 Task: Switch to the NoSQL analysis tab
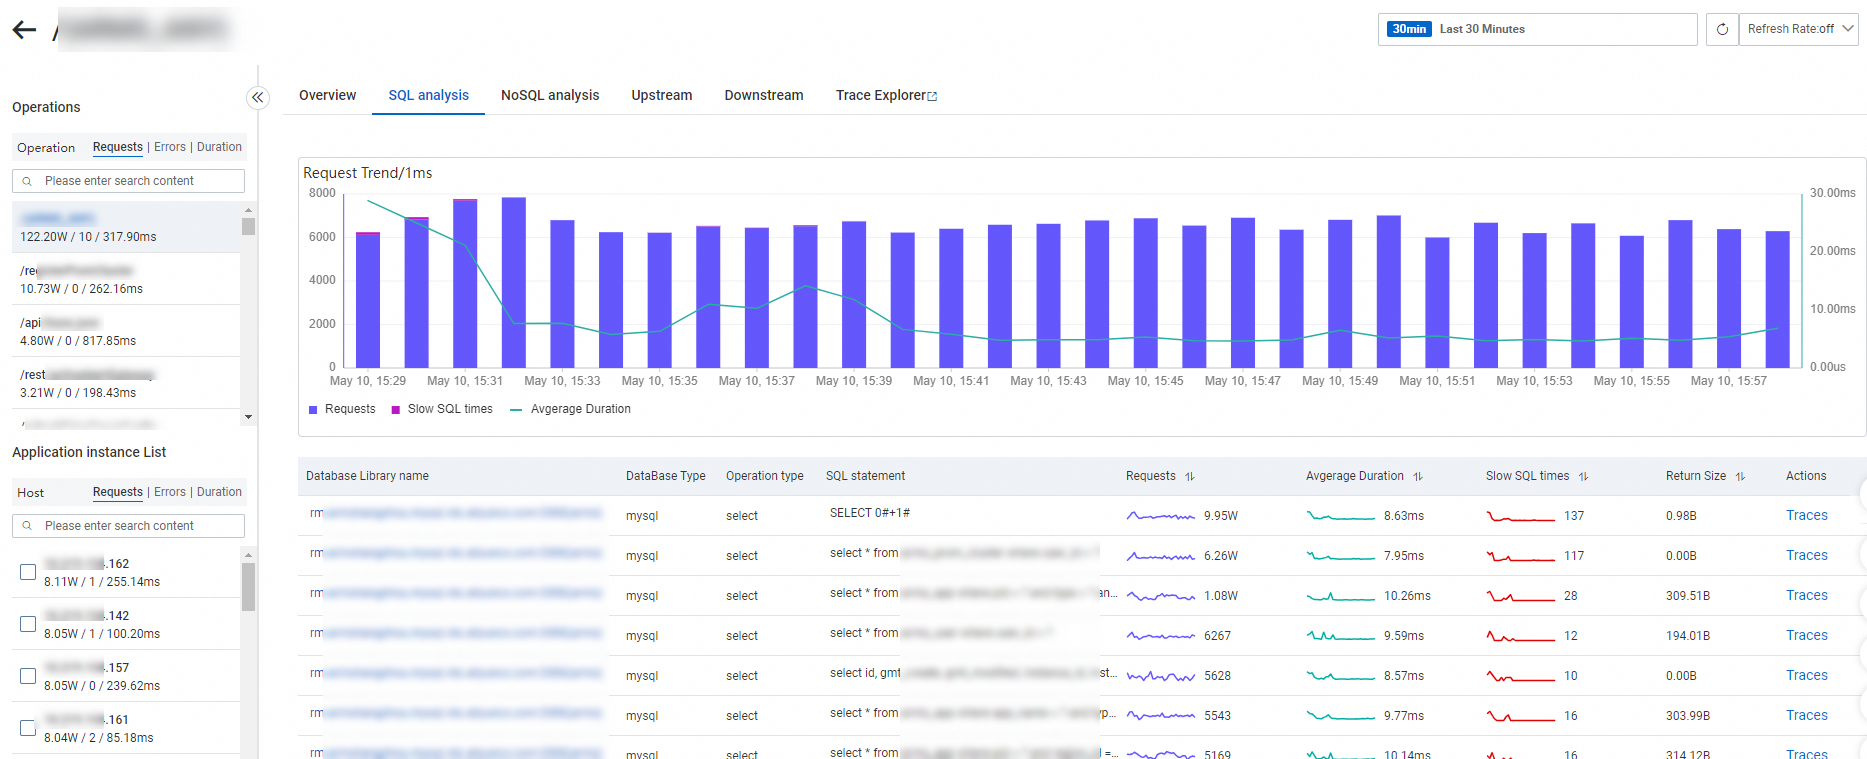550,96
